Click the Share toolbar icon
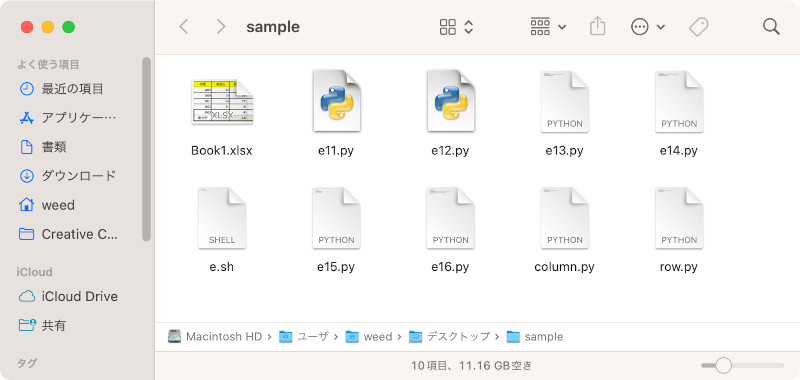Image resolution: width=800 pixels, height=380 pixels. click(x=597, y=26)
